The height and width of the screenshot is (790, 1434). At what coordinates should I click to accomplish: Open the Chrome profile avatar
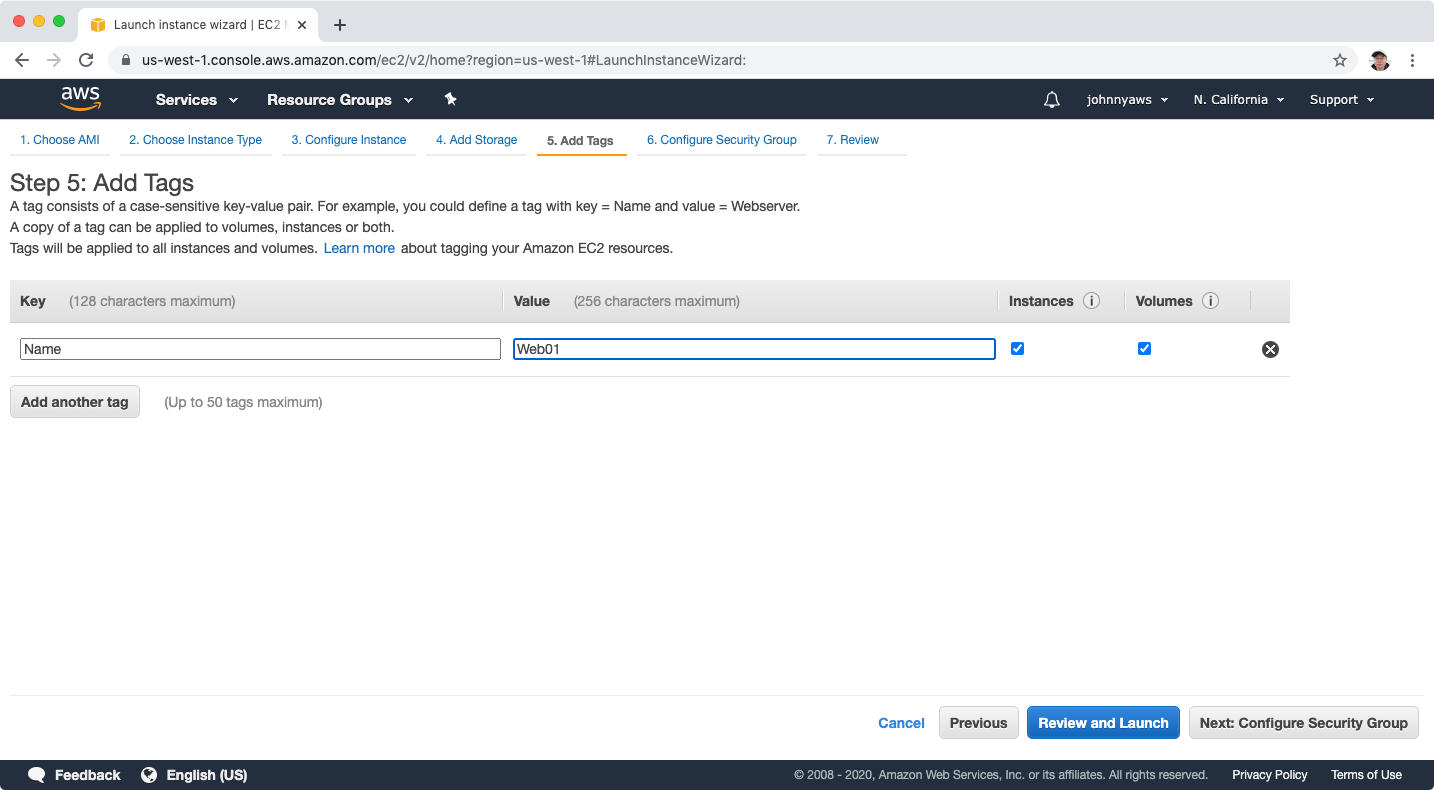coord(1380,60)
